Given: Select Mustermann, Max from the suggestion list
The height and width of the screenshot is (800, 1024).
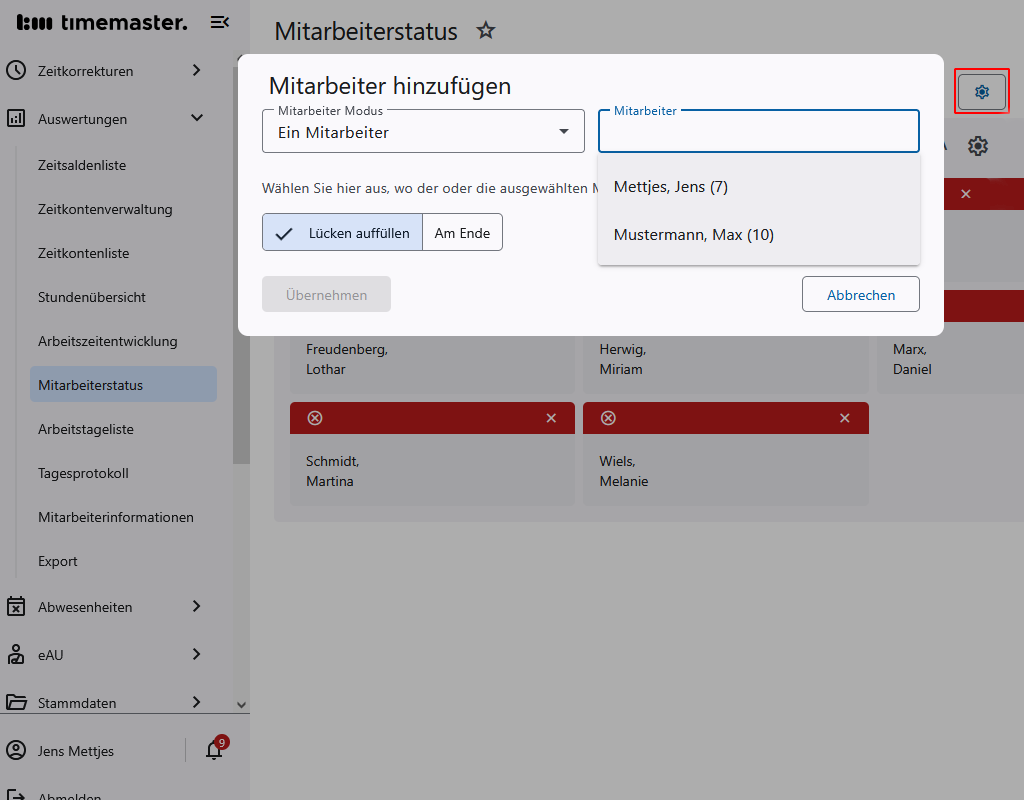Looking at the screenshot, I should 694,234.
